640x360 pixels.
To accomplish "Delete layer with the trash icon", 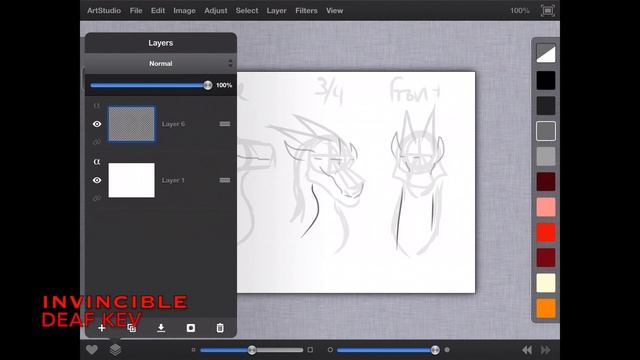I will [x=220, y=328].
